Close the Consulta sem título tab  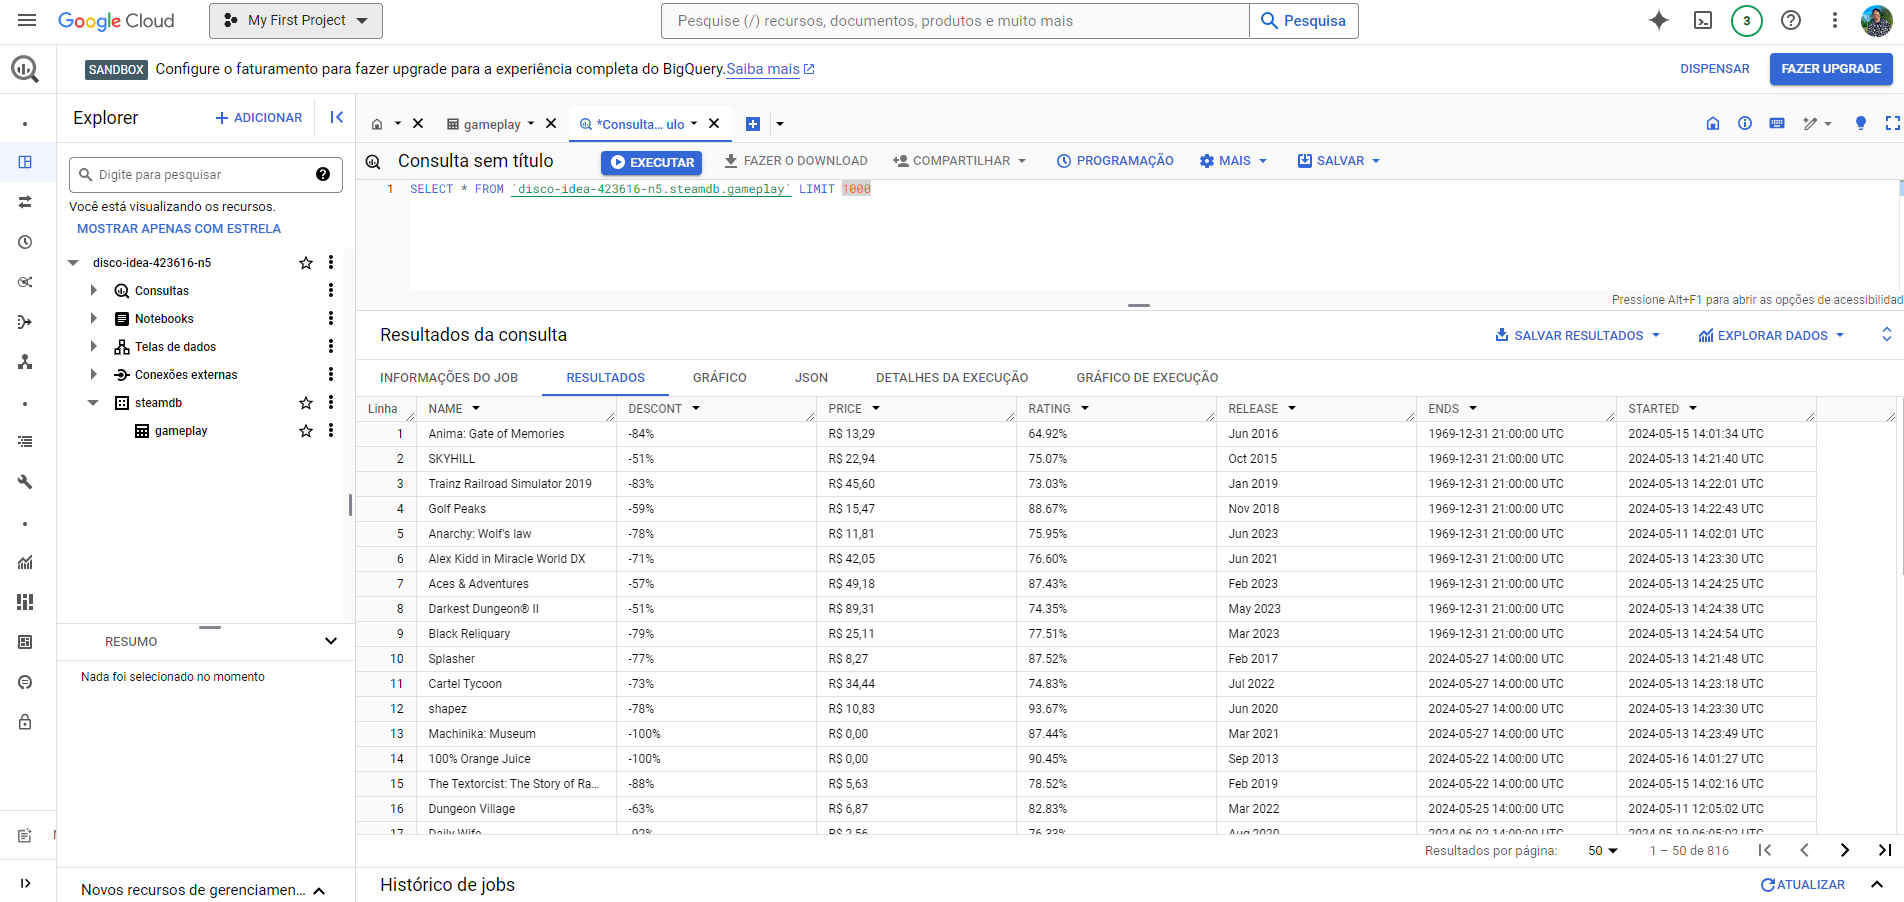(714, 124)
